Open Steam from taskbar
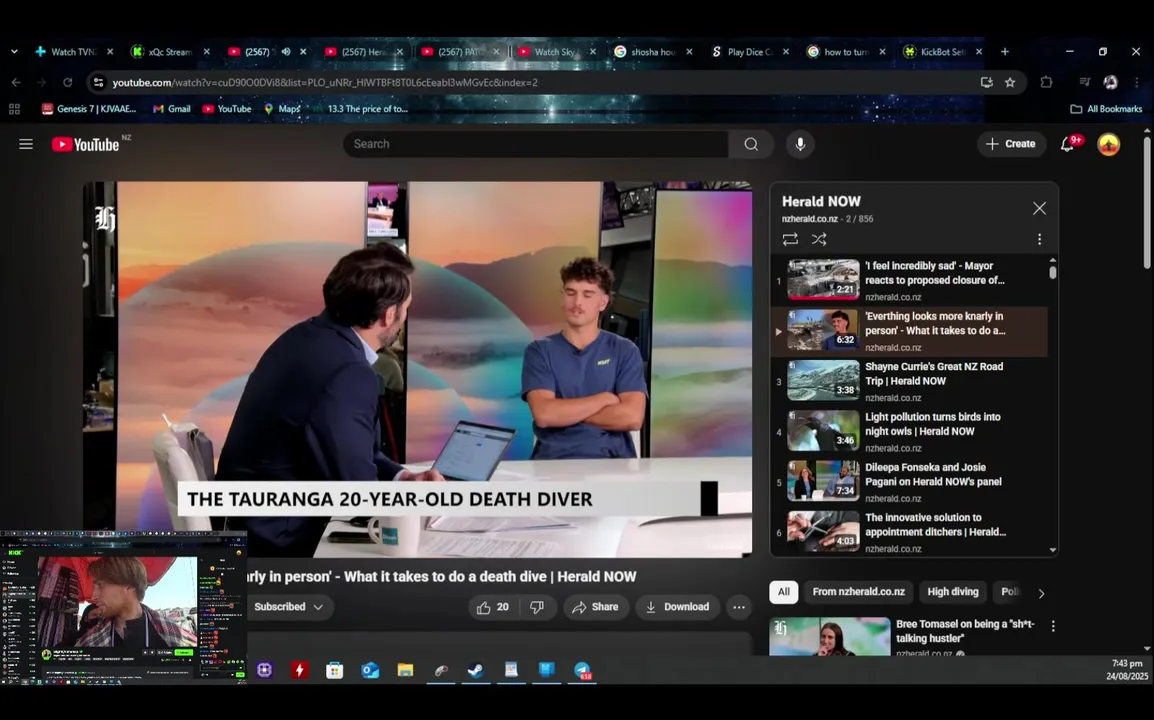This screenshot has height=720, width=1154. click(x=476, y=670)
